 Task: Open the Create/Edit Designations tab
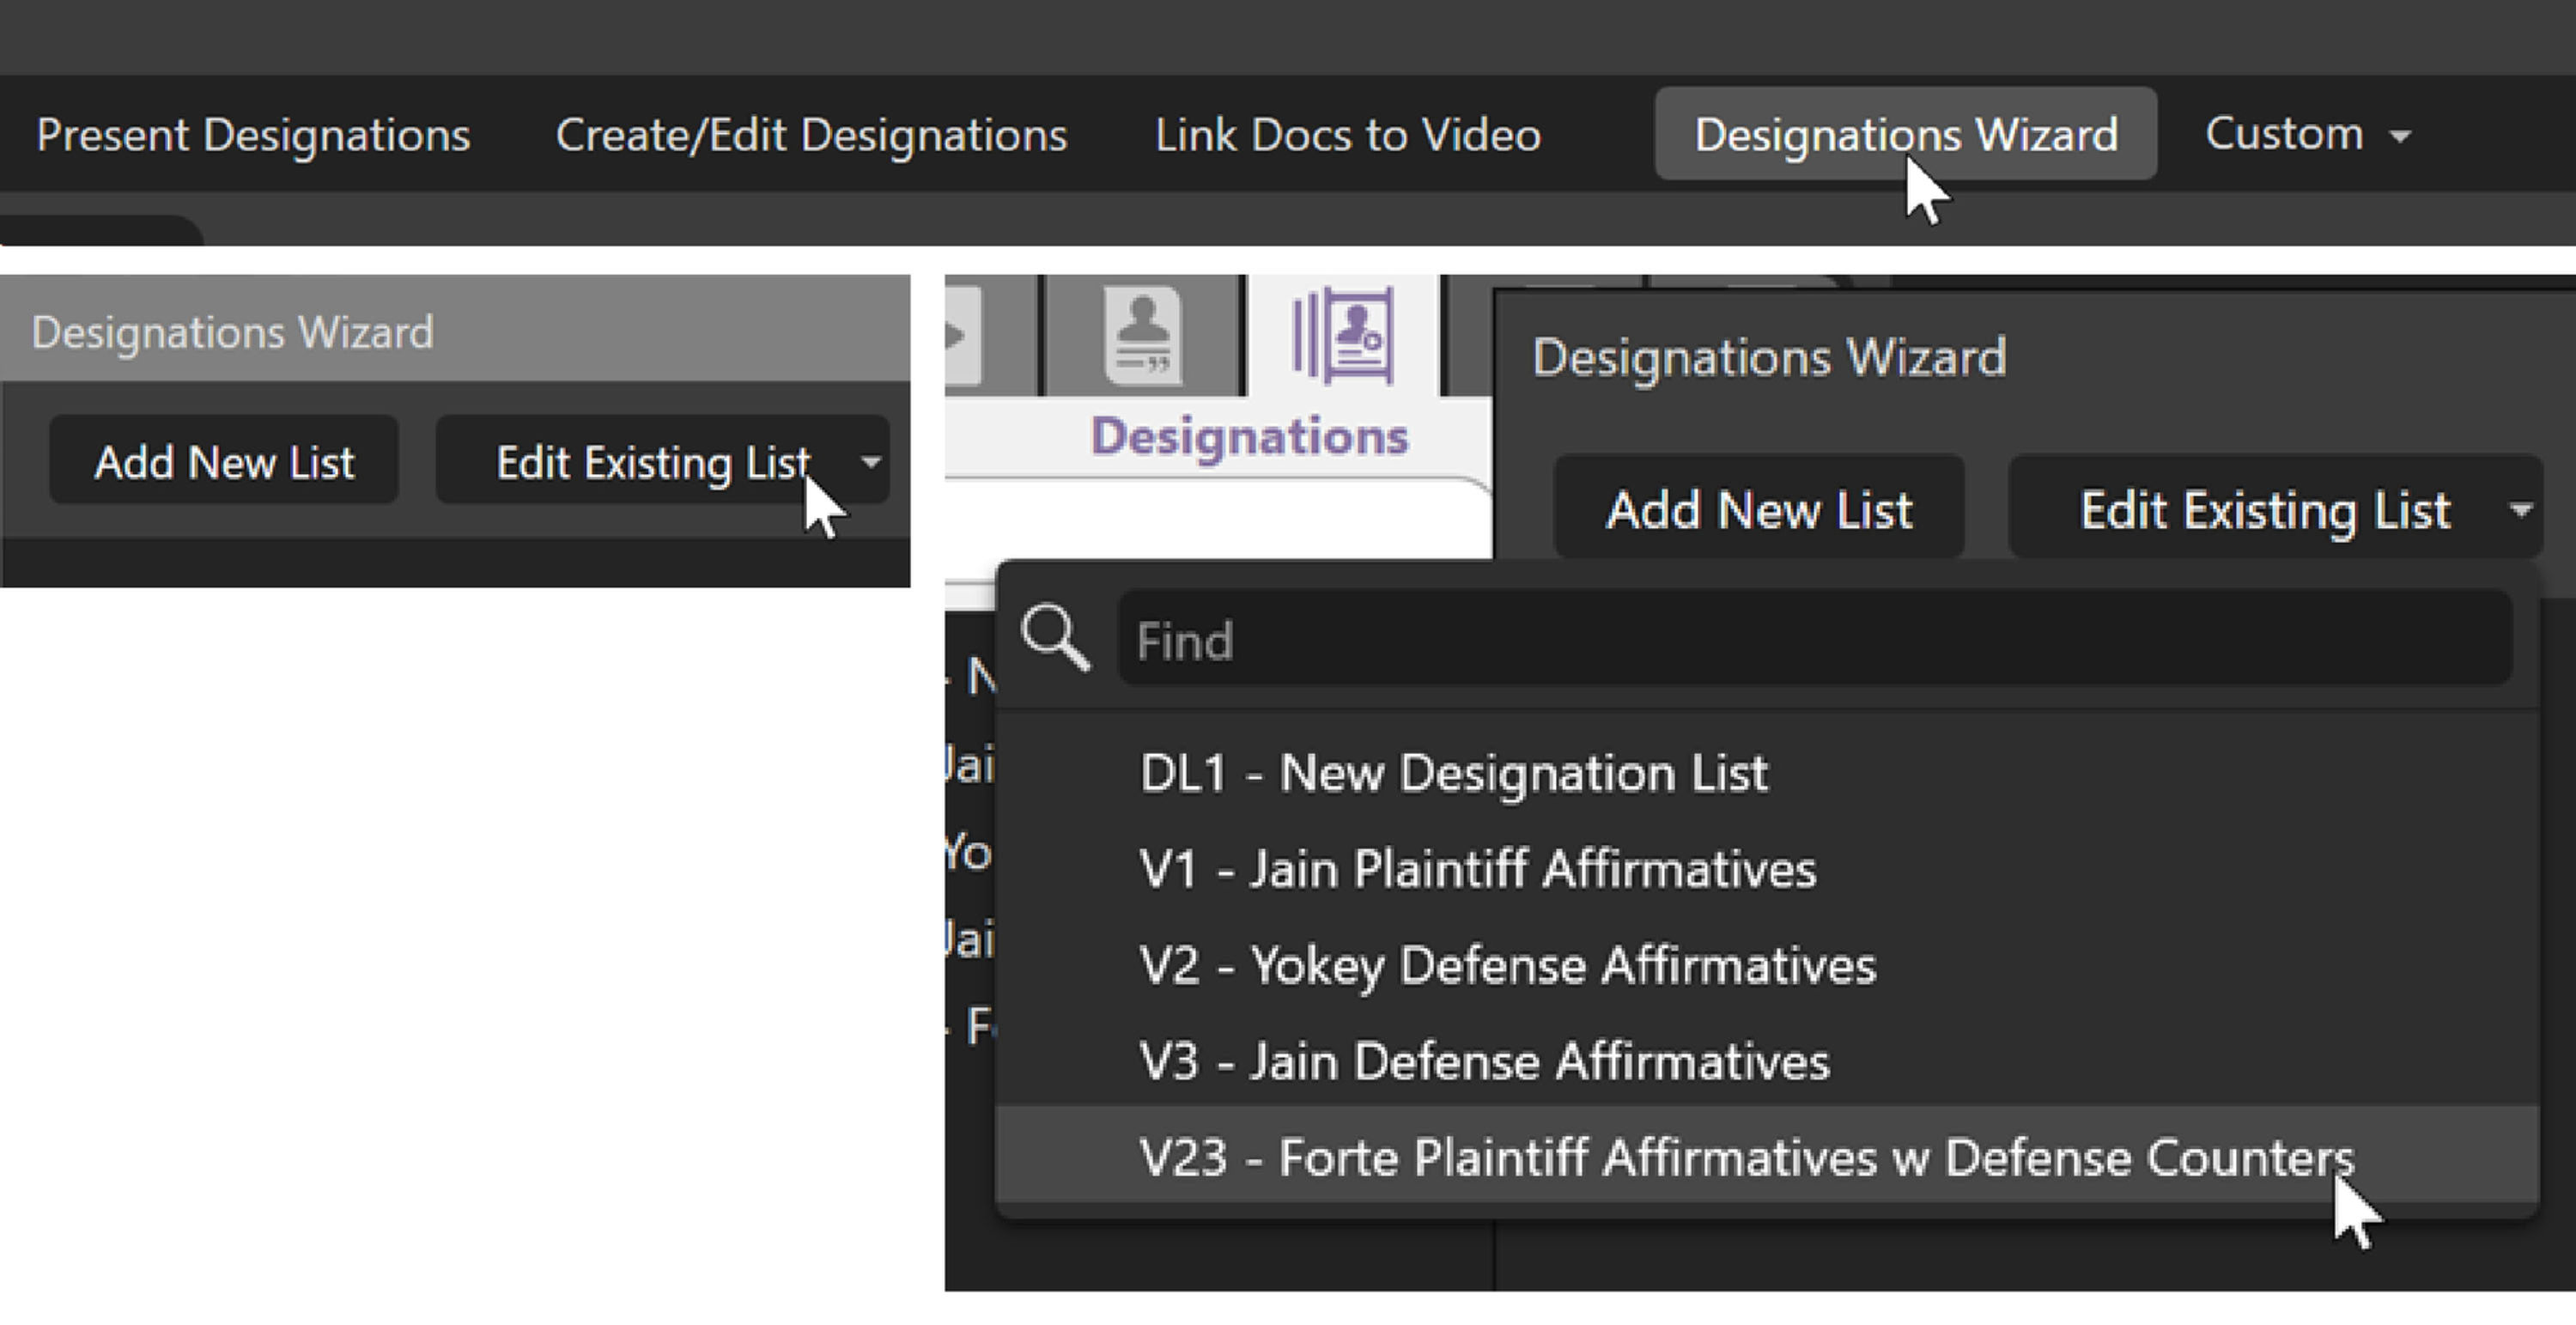[811, 134]
